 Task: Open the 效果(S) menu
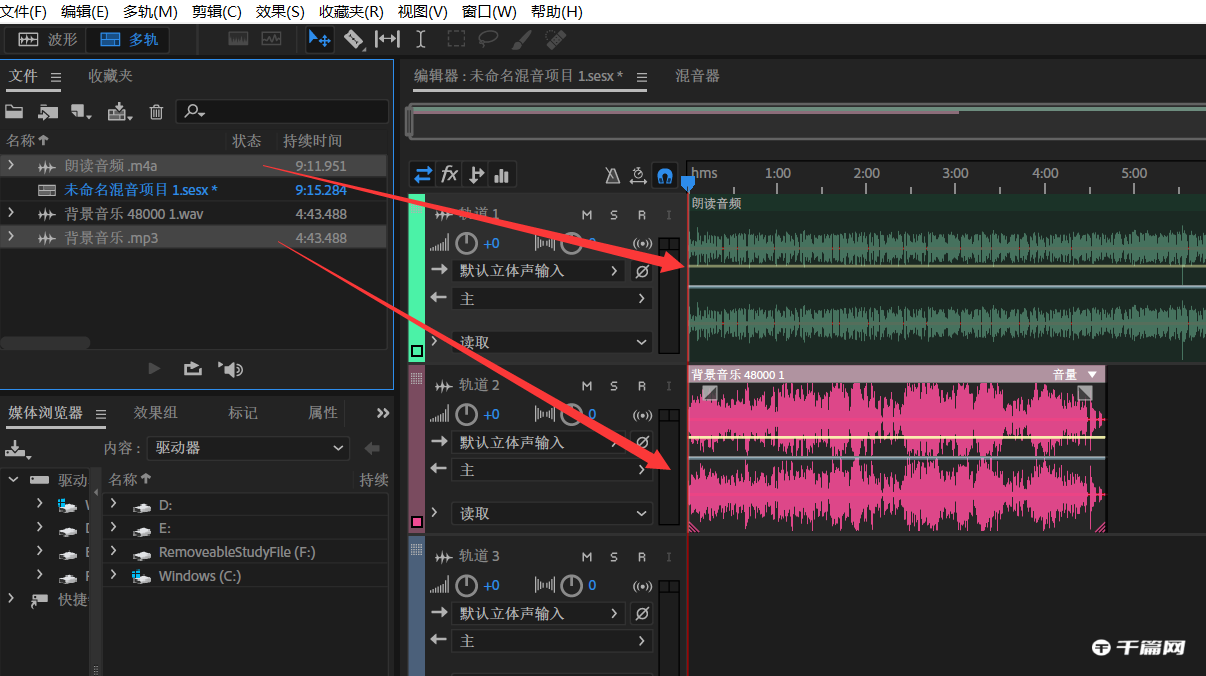click(x=279, y=11)
